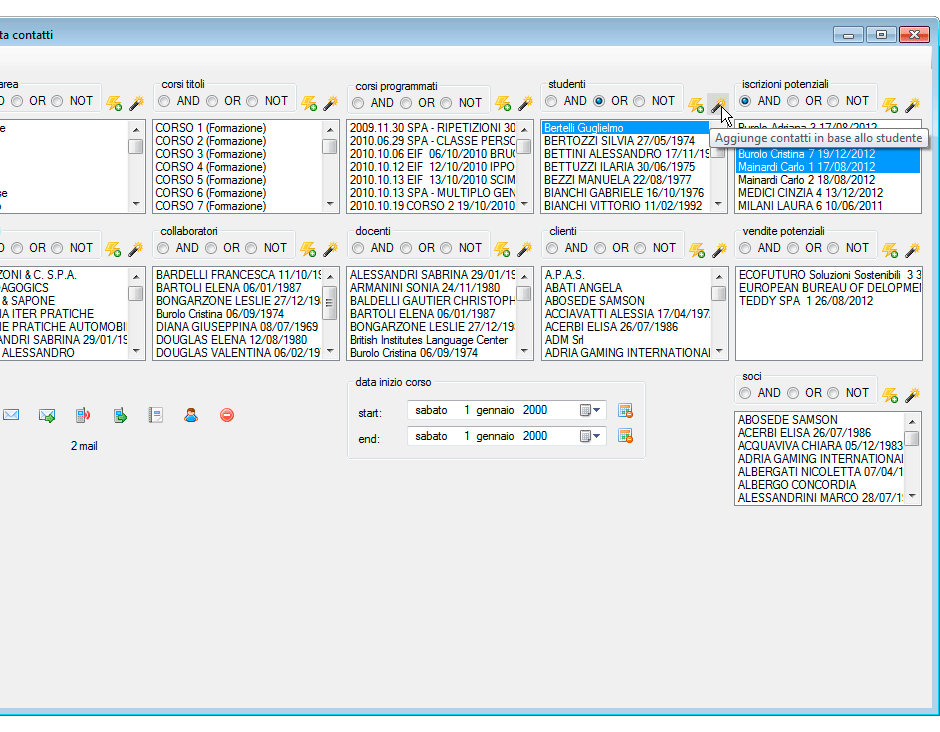Click the studenti wand to add contacts by student
This screenshot has height=732, width=940.
[718, 105]
